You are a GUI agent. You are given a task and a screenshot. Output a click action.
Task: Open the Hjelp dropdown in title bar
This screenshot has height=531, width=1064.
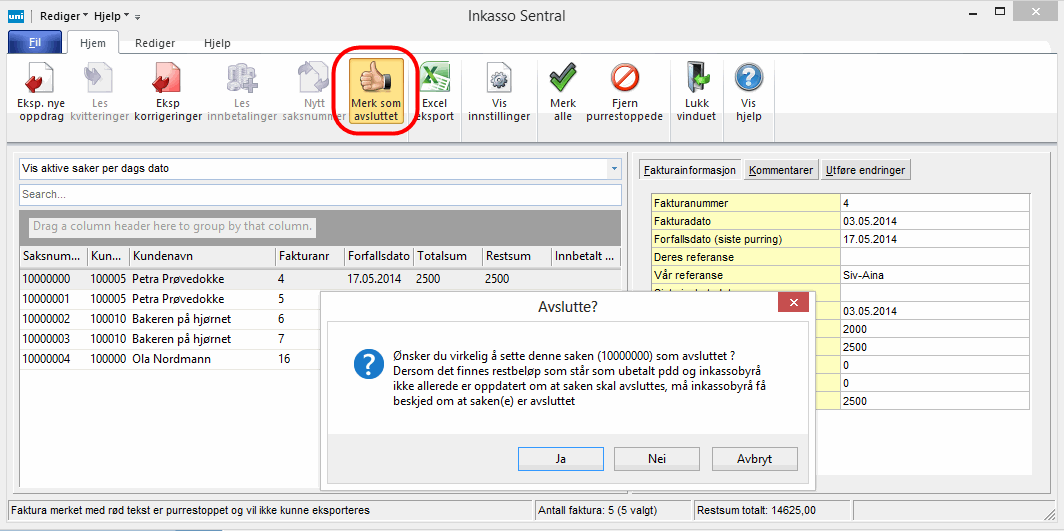pyautogui.click(x=111, y=16)
